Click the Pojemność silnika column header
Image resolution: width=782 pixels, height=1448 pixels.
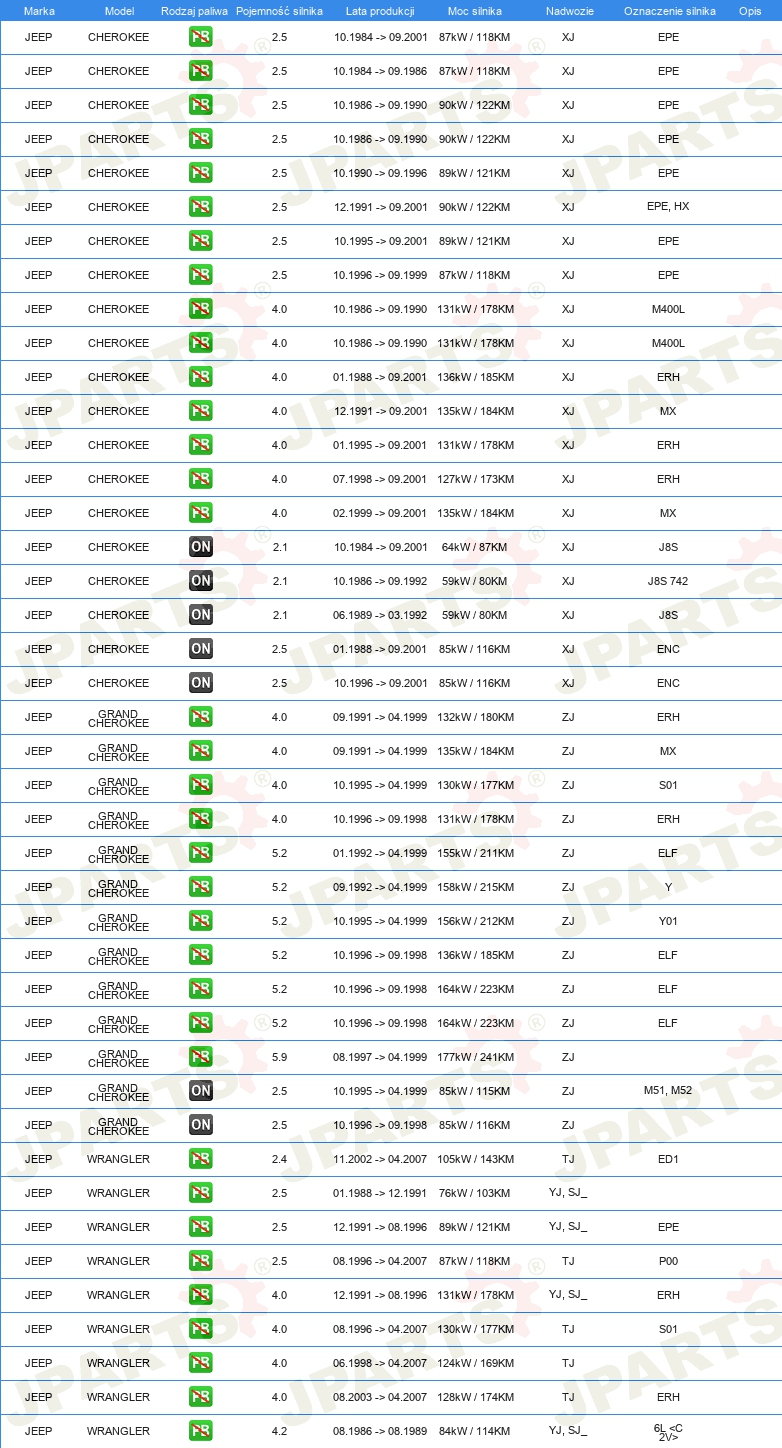(279, 11)
